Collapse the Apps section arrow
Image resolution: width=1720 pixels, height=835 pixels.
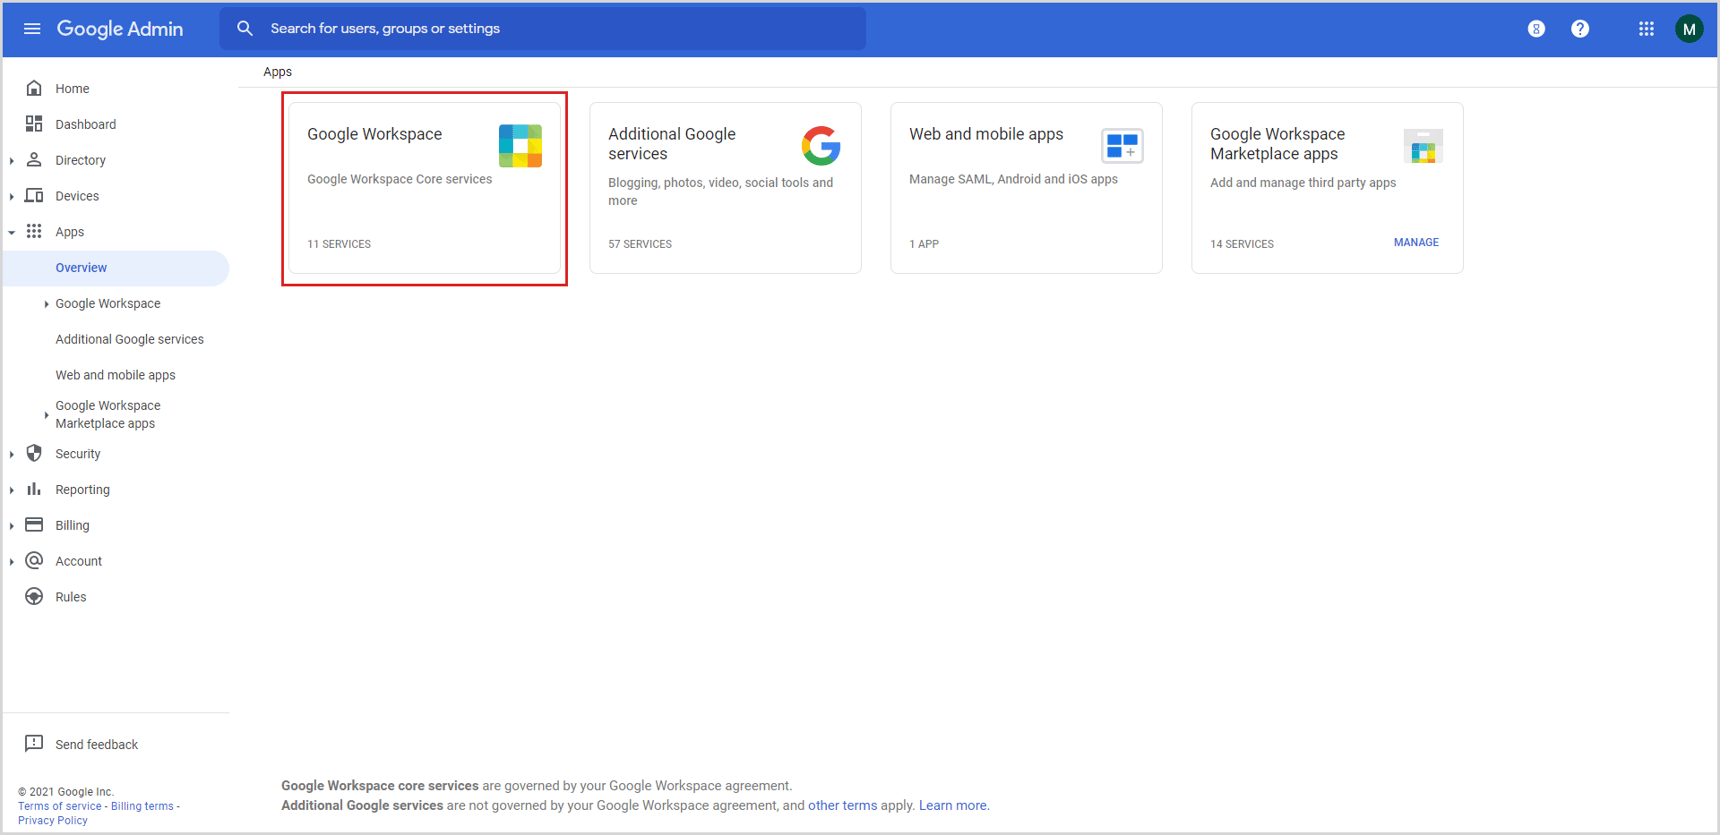coord(12,232)
